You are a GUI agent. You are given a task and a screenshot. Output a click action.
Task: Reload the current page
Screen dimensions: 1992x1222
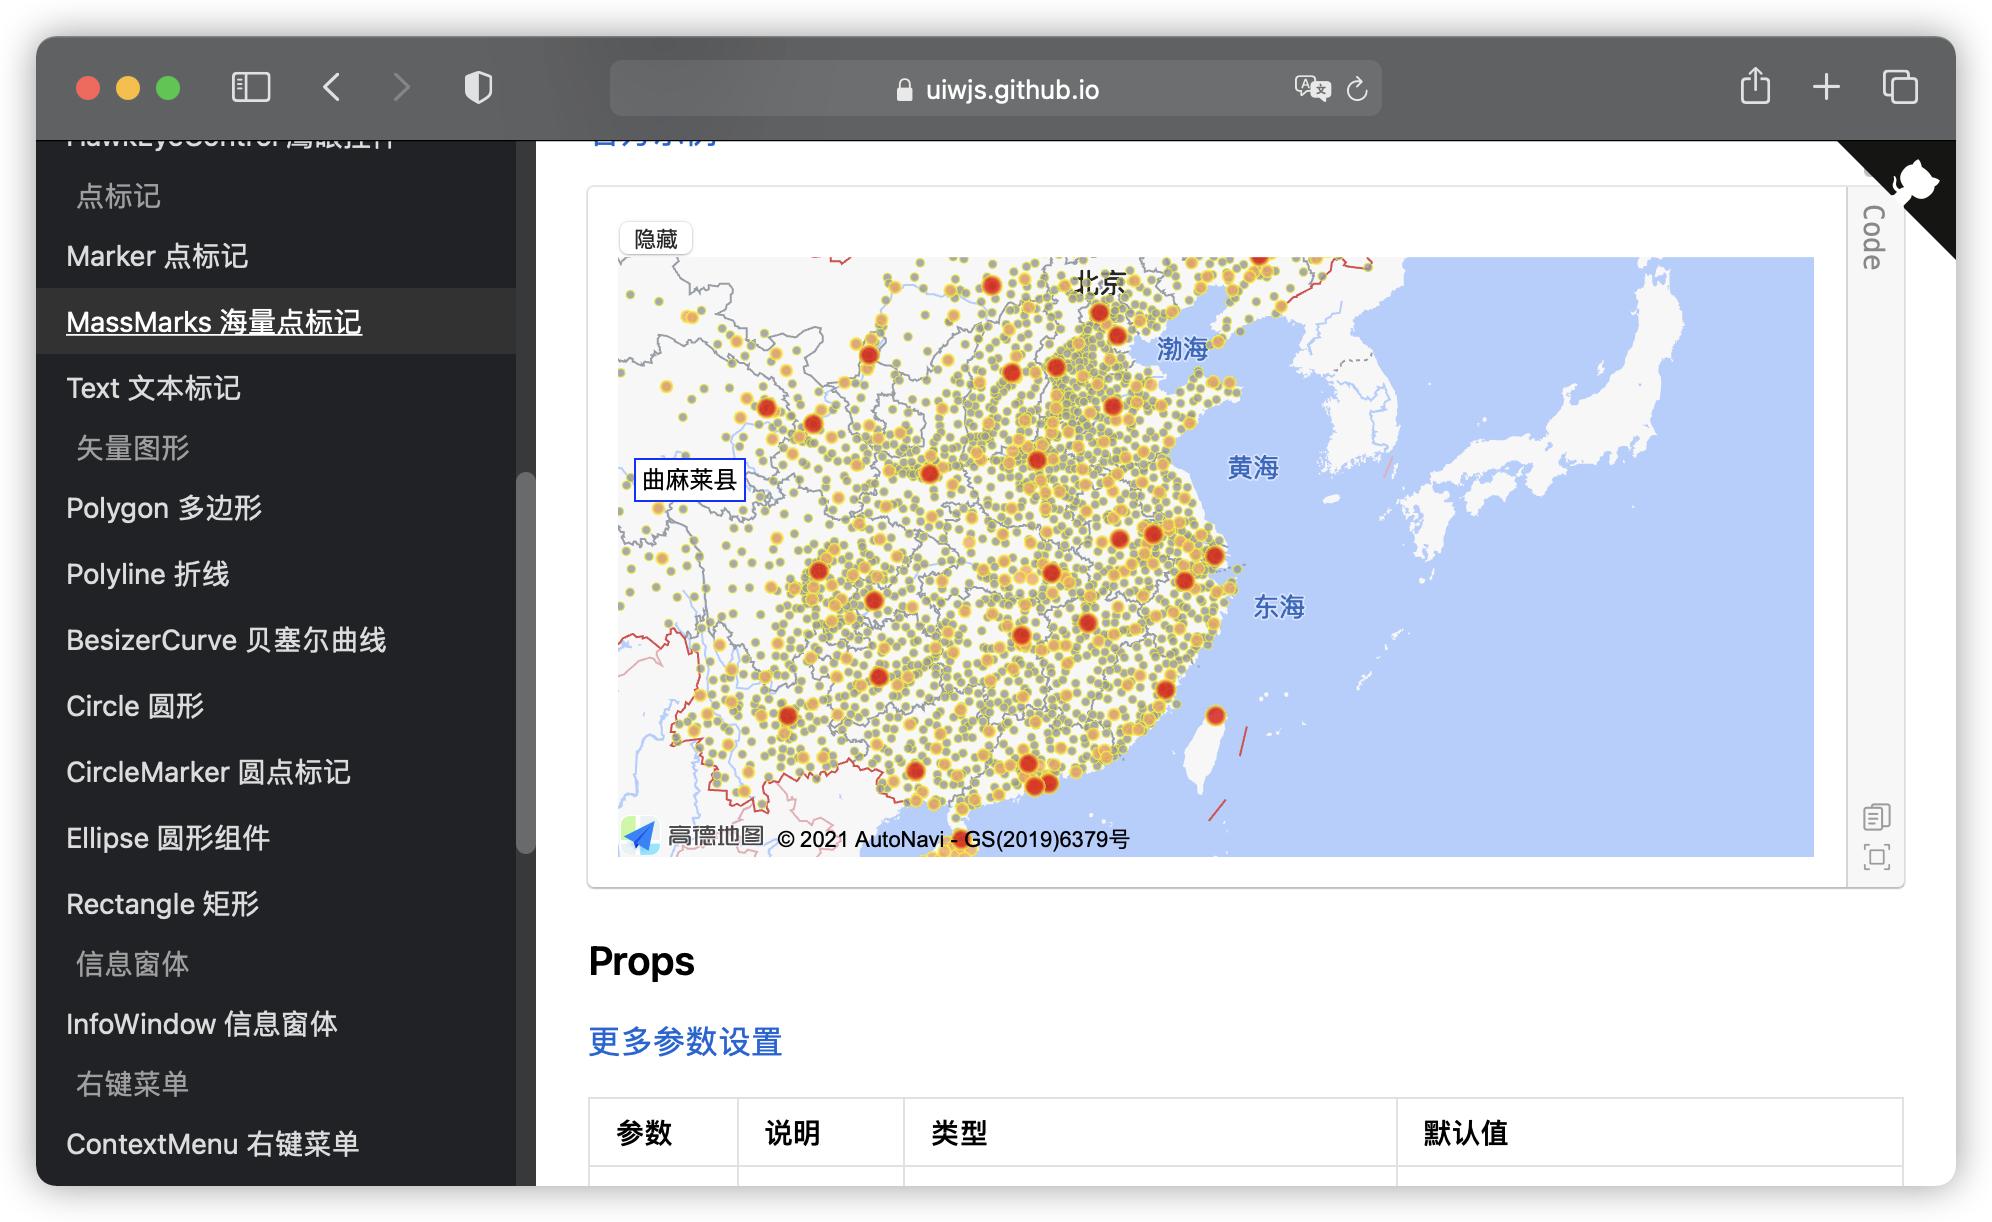pos(1356,89)
